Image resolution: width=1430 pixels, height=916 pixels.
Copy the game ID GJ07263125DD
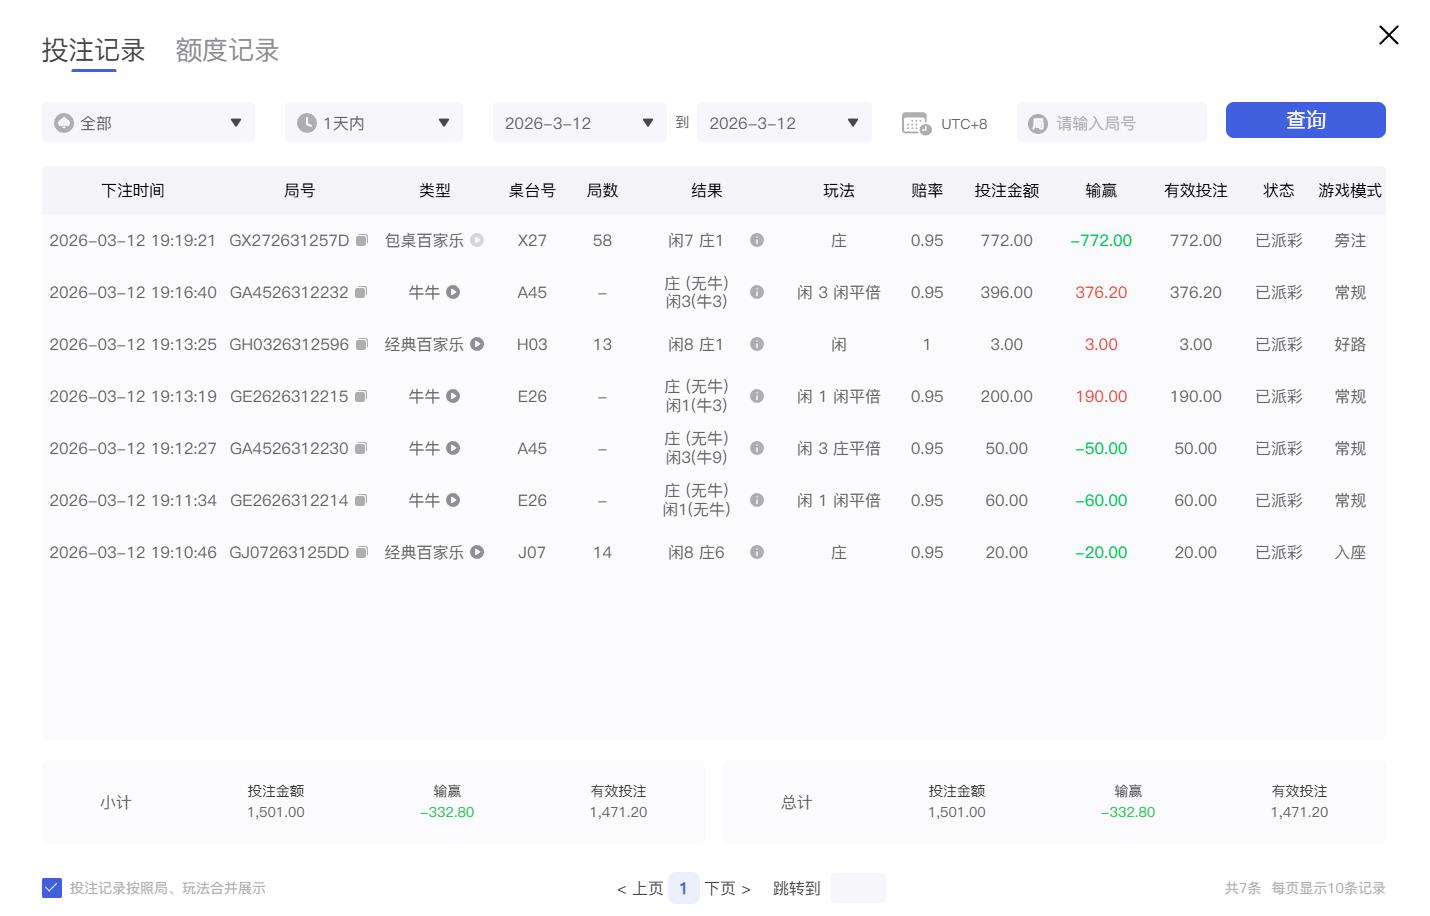pyautogui.click(x=361, y=552)
